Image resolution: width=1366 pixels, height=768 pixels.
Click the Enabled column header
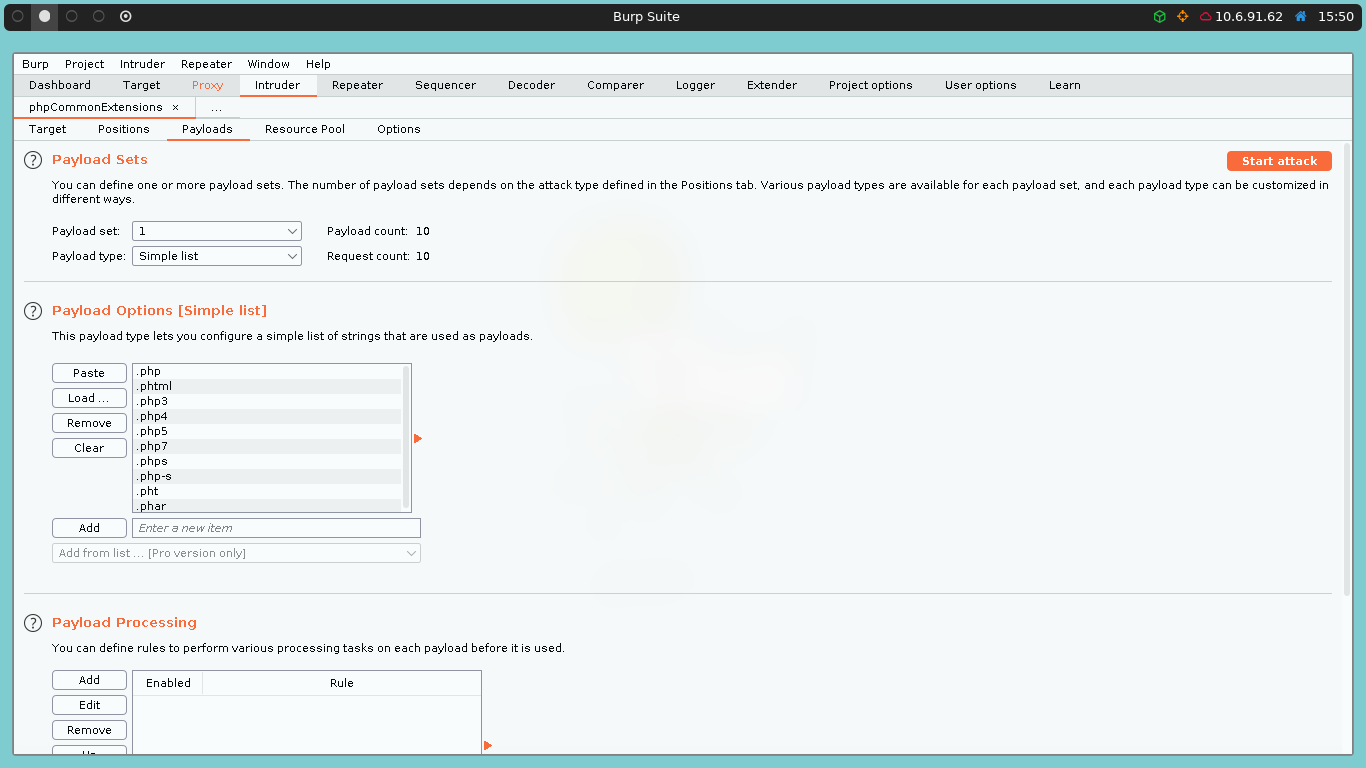click(168, 683)
